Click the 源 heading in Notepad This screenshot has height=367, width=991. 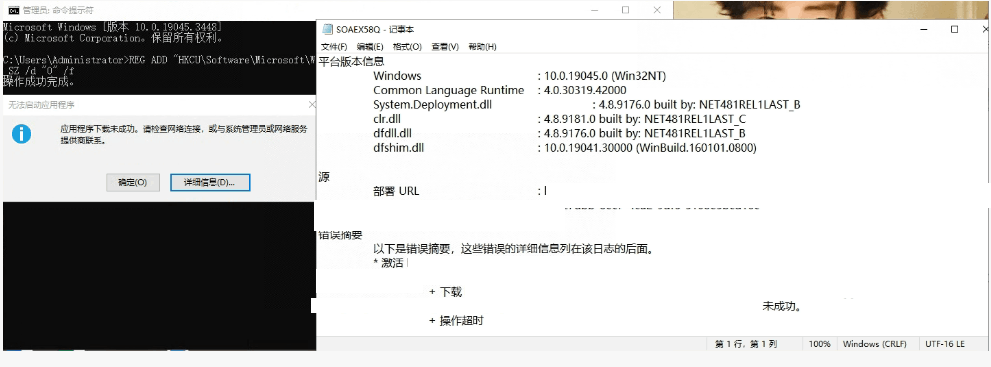coord(324,177)
